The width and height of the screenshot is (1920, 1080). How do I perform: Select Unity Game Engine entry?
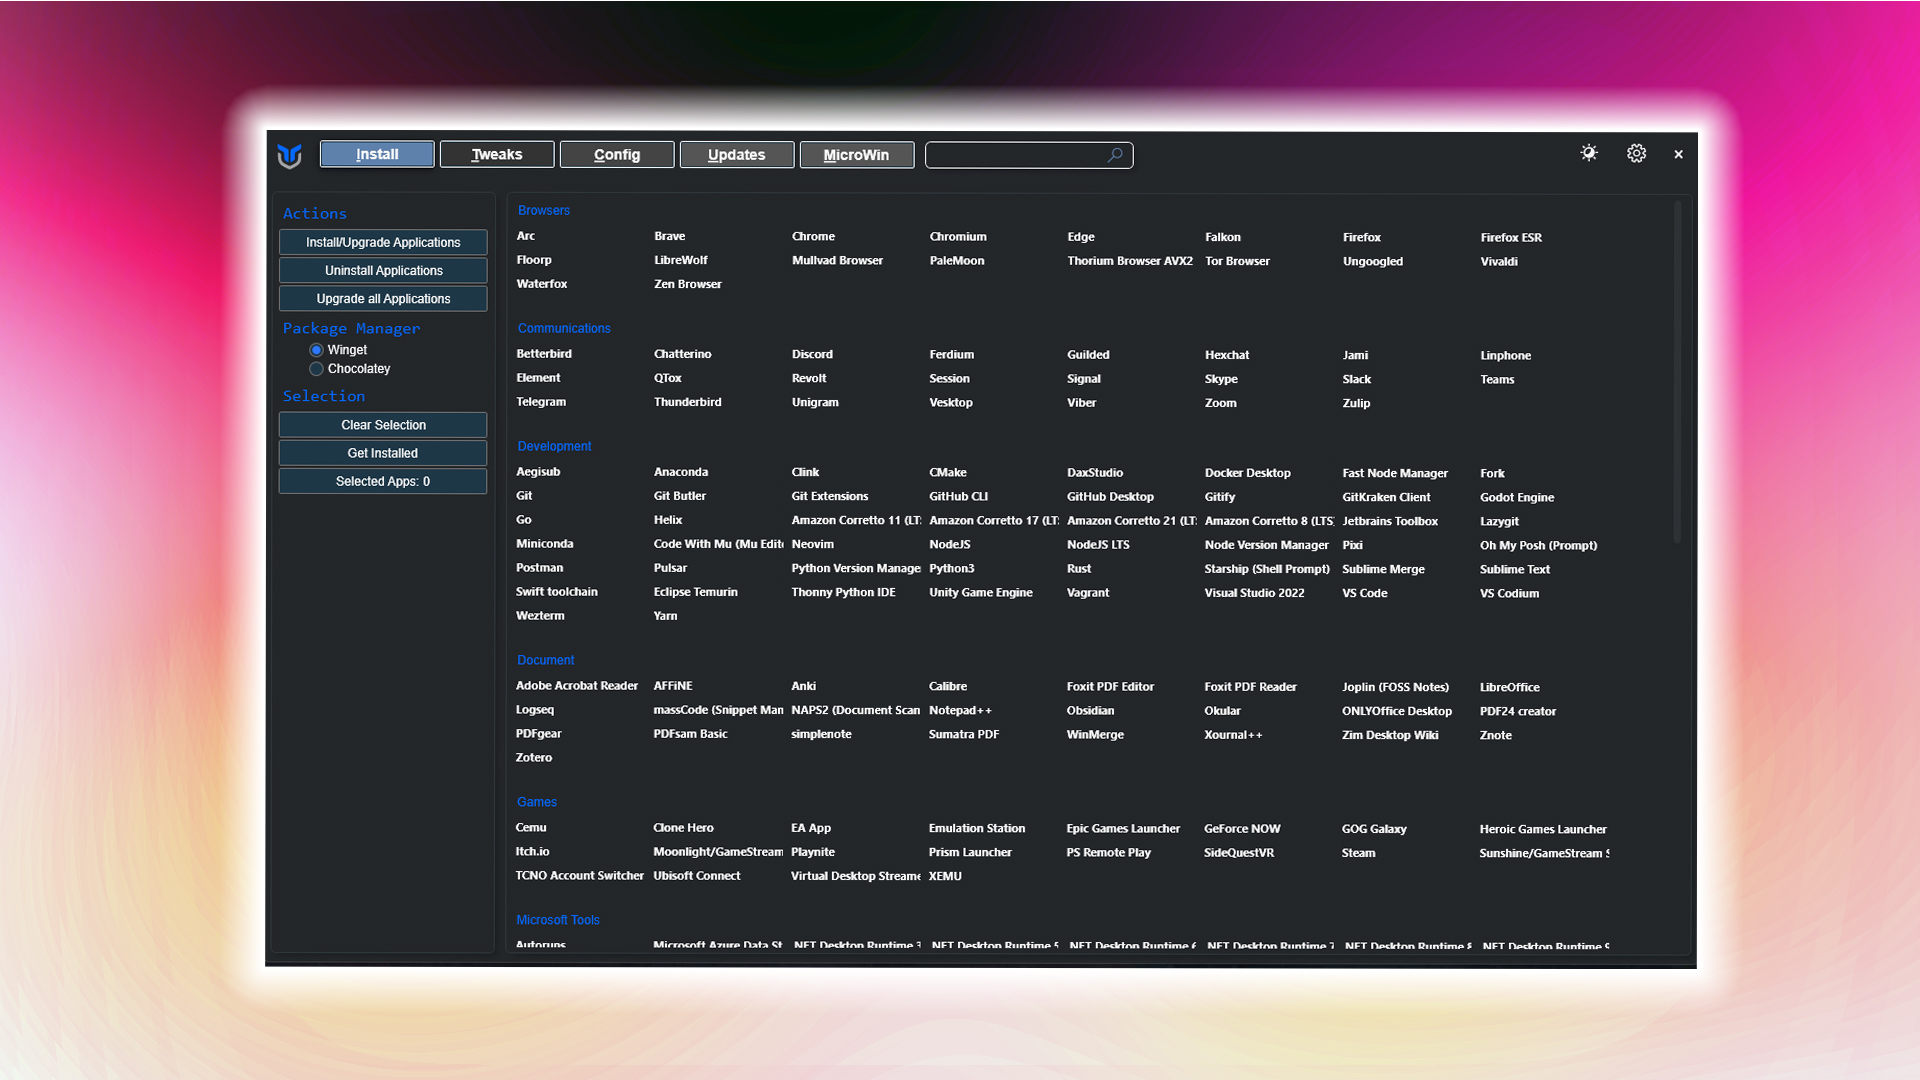981,592
